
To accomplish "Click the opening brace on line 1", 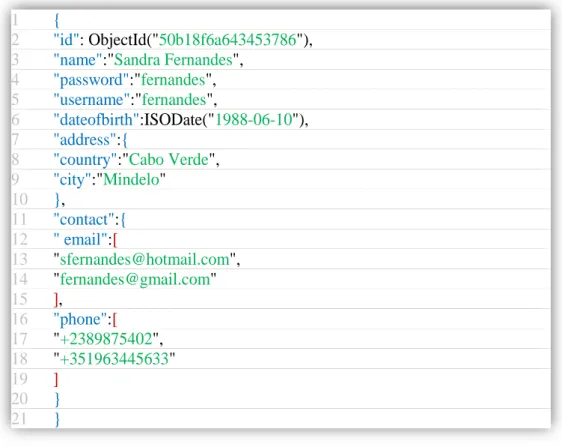I will pos(57,20).
